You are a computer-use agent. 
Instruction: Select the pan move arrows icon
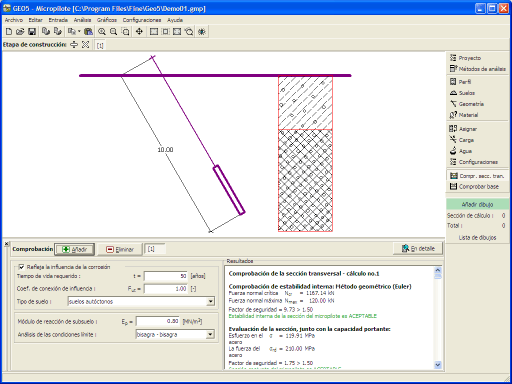coord(139,32)
